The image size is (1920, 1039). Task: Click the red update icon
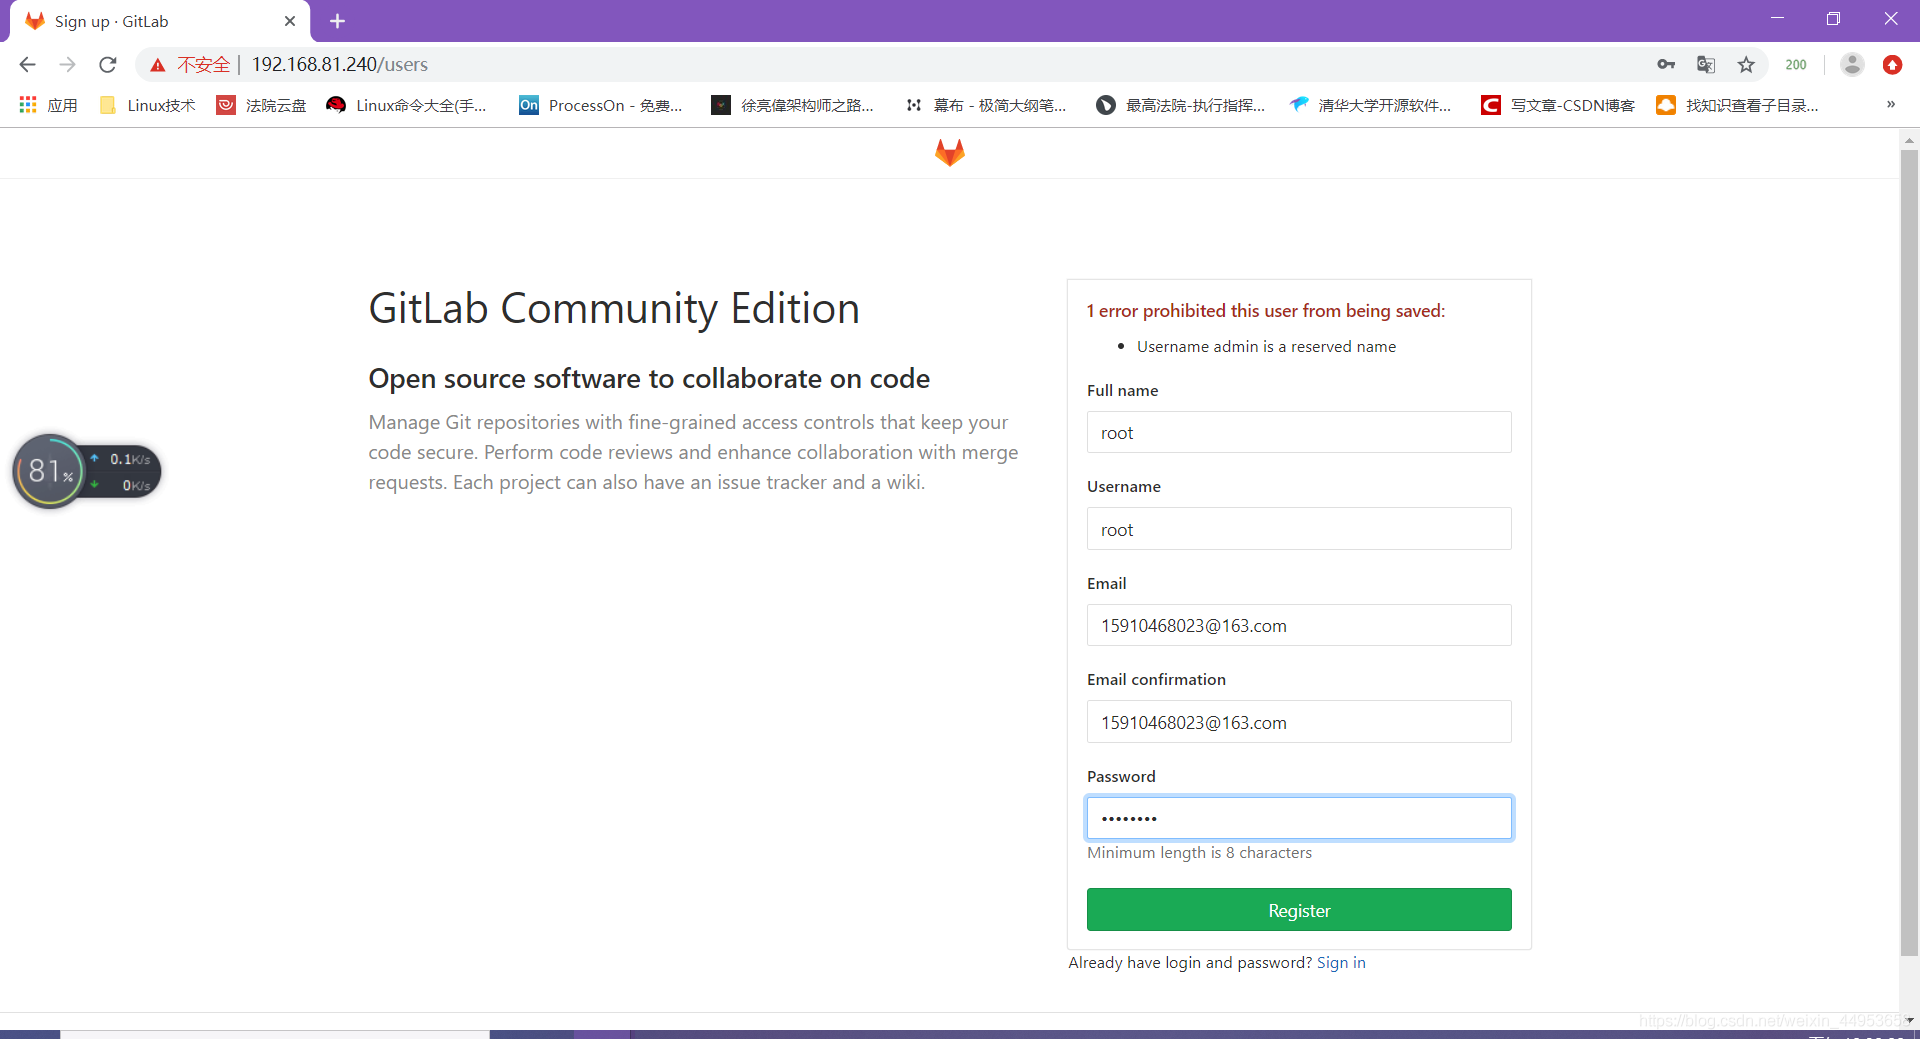(1892, 65)
